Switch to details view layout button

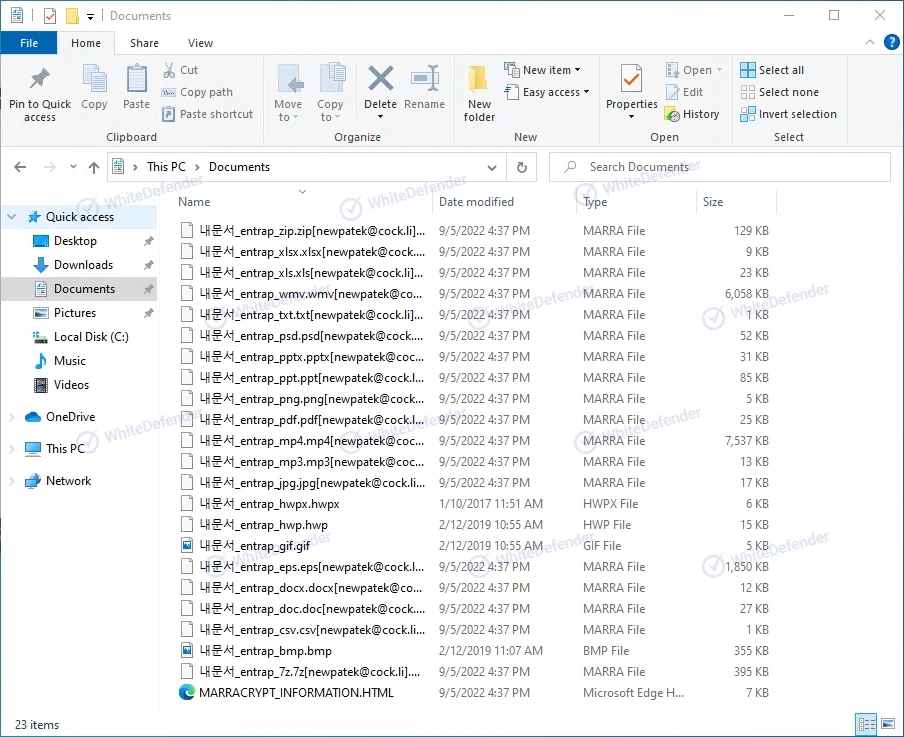[x=866, y=724]
